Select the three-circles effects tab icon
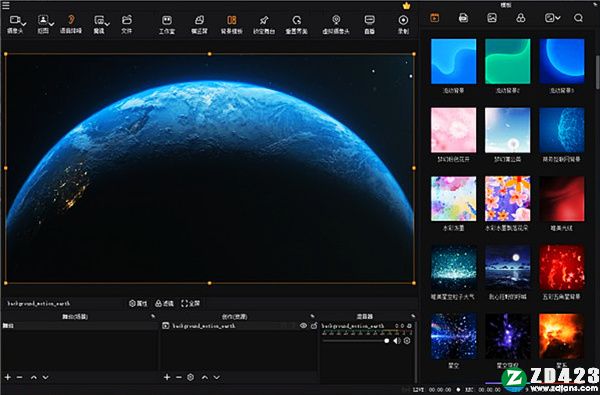Screen dimensions: 600x395 [521, 18]
